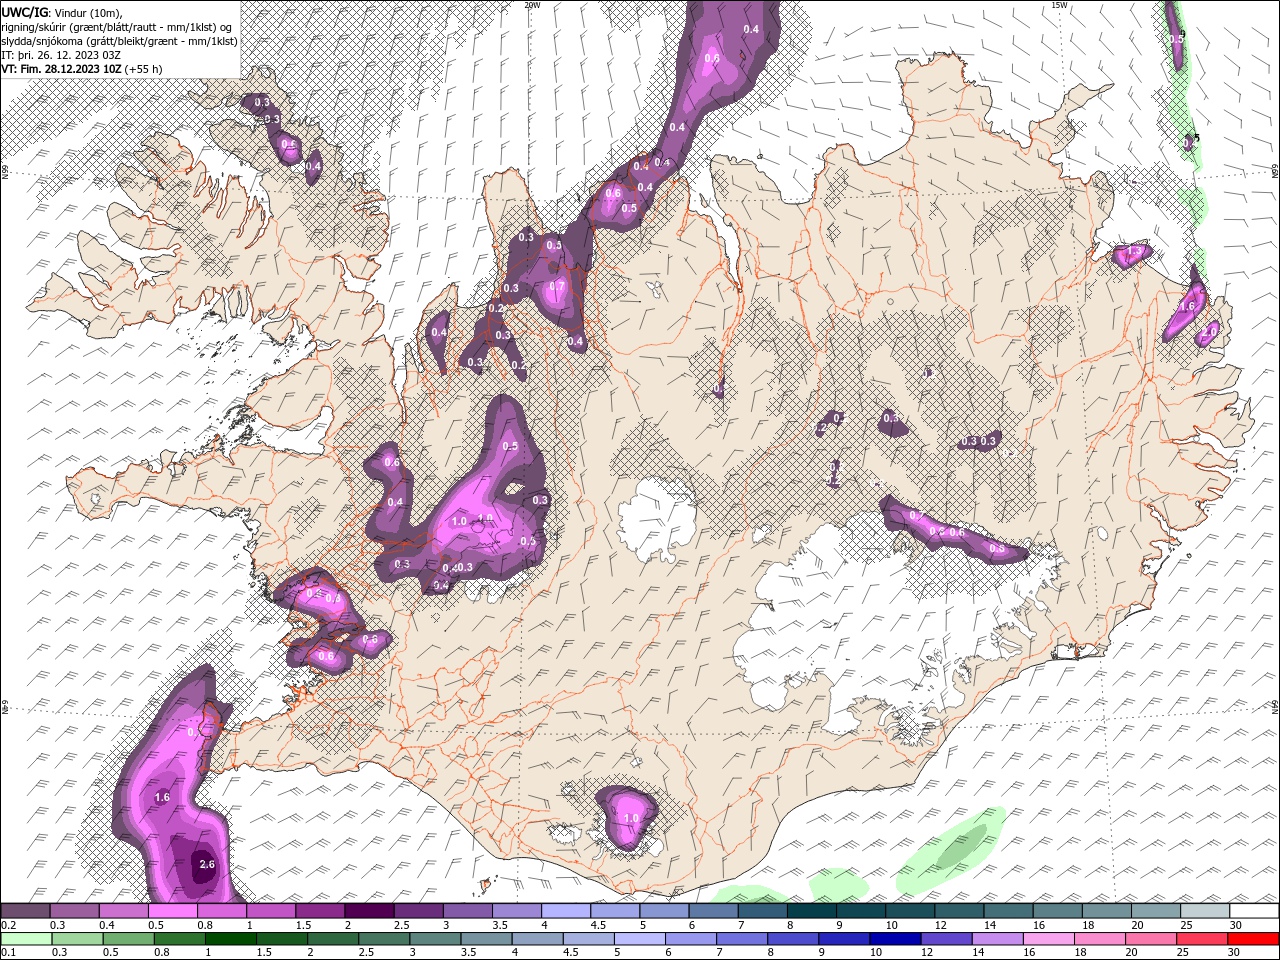Click the small white glacier in central Iceland
This screenshot has width=1280, height=960.
(657, 518)
